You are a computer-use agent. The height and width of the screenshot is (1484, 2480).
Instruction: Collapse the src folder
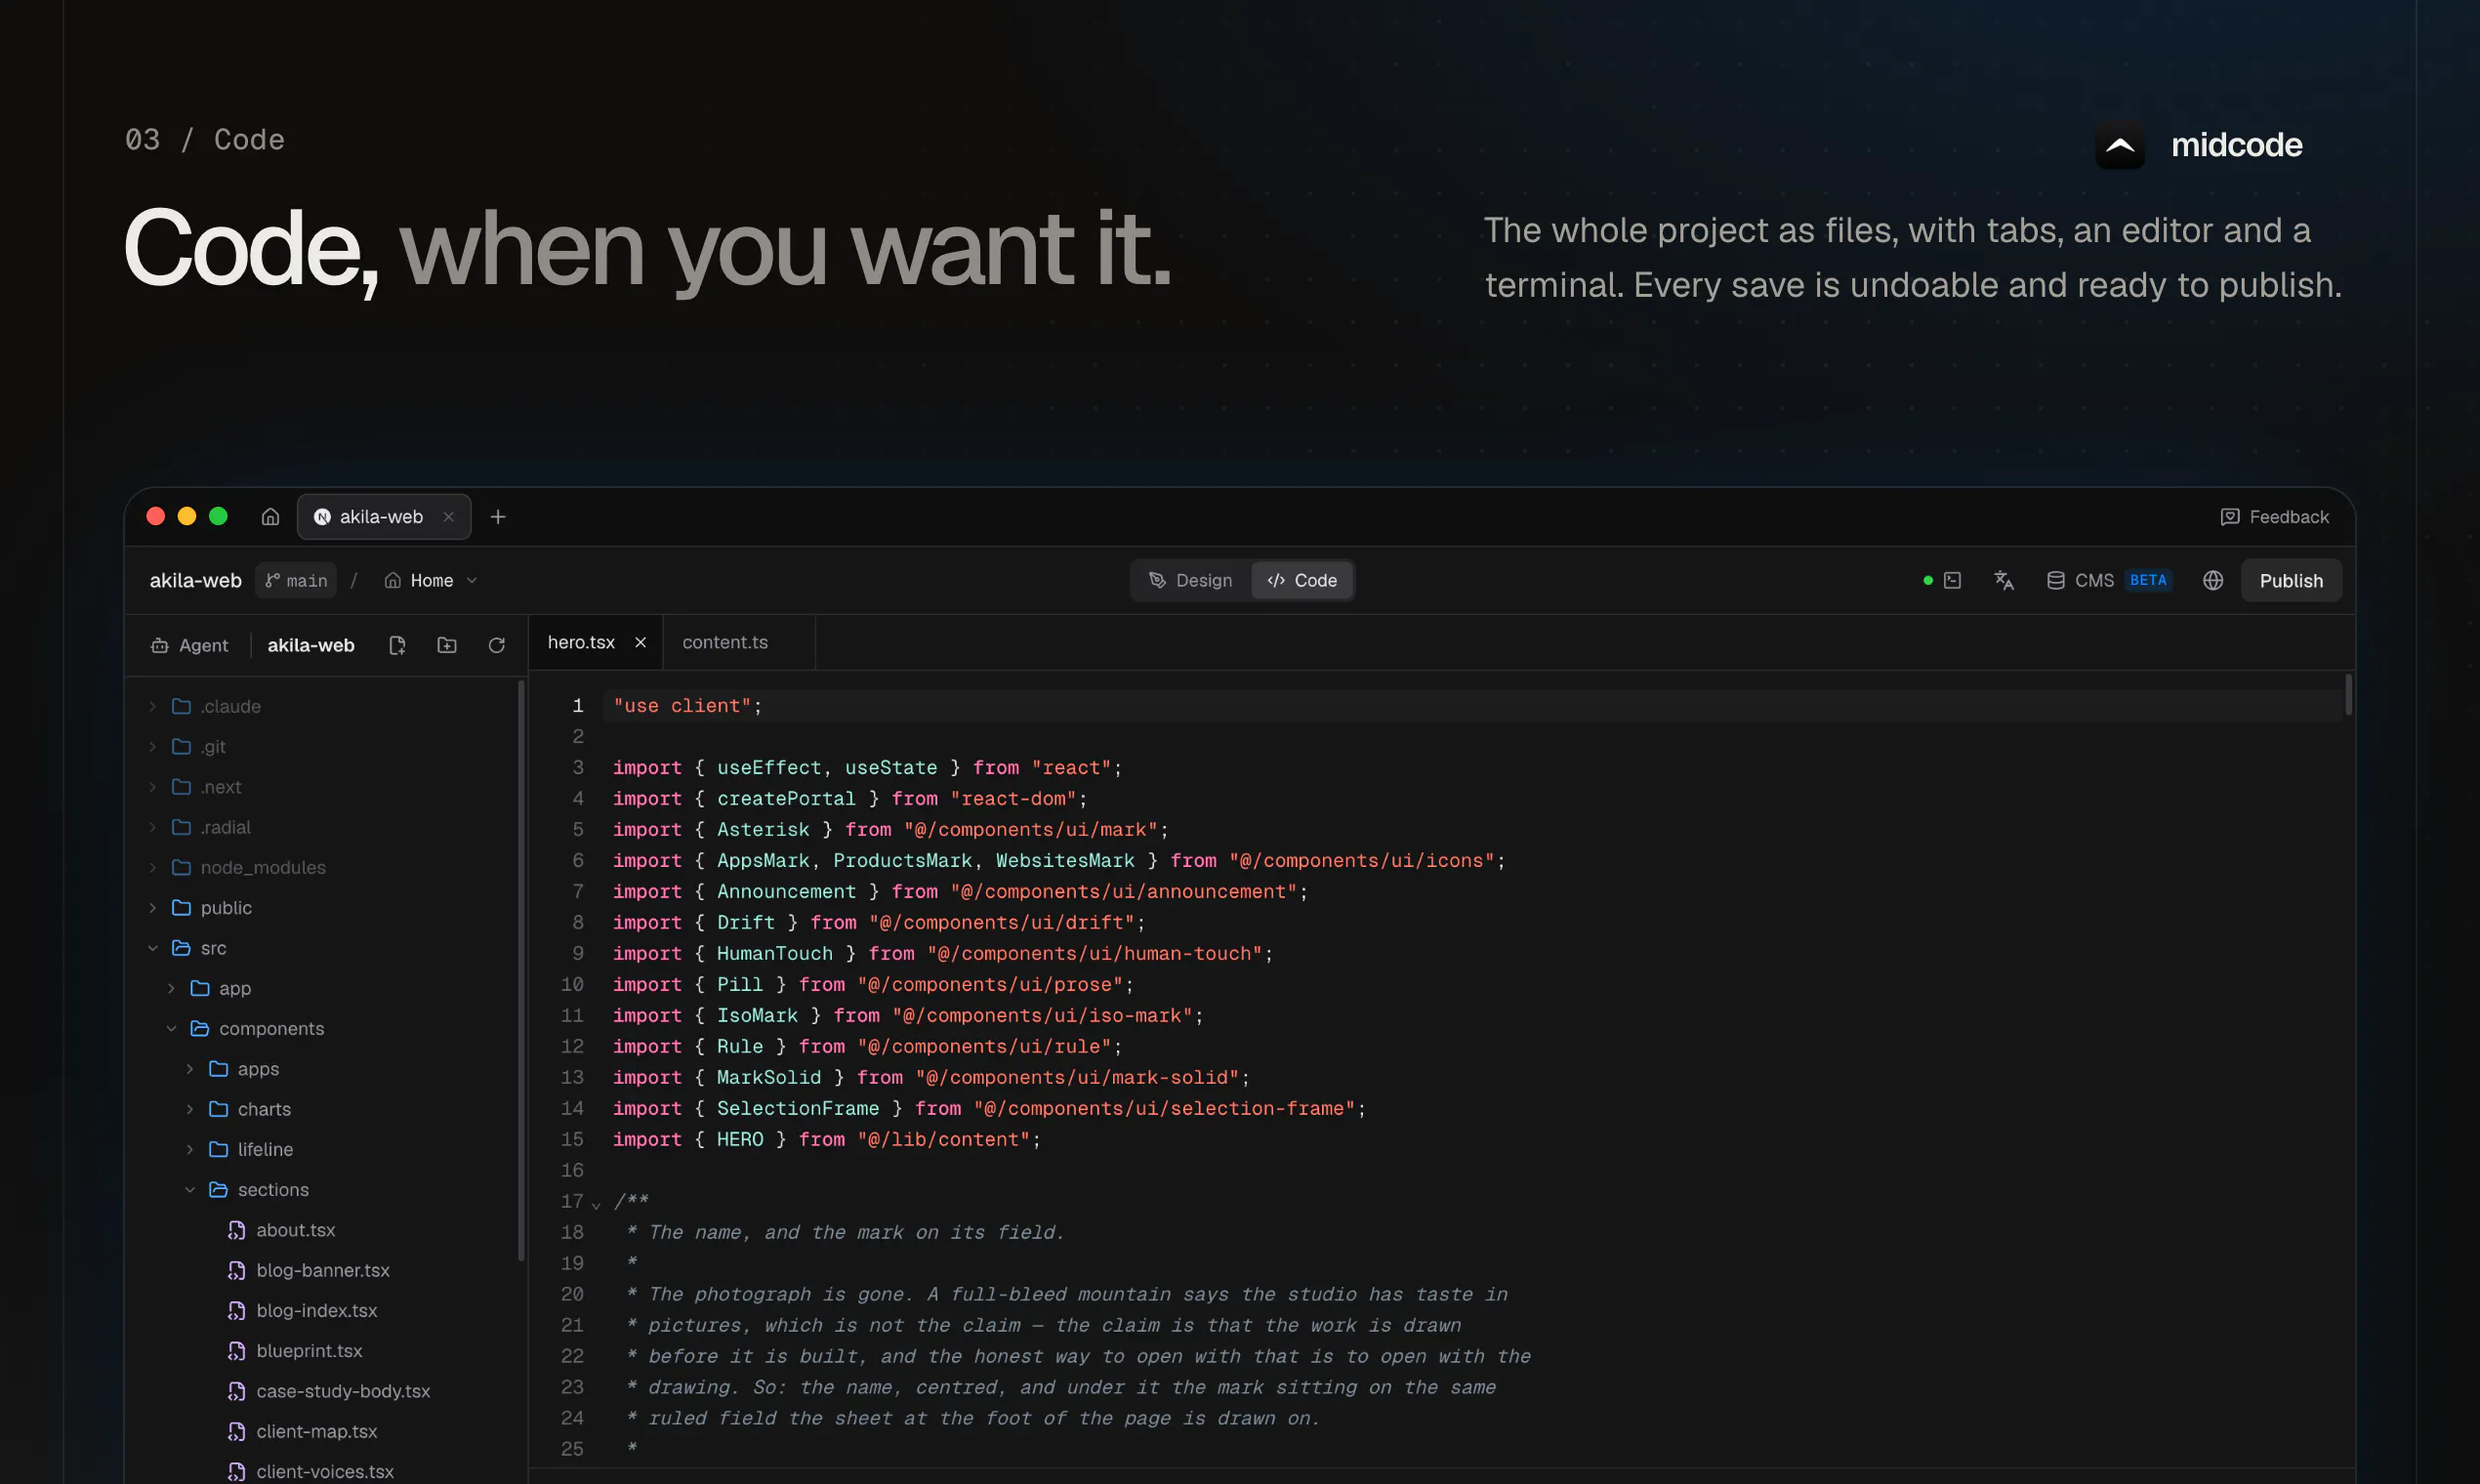coord(322,948)
